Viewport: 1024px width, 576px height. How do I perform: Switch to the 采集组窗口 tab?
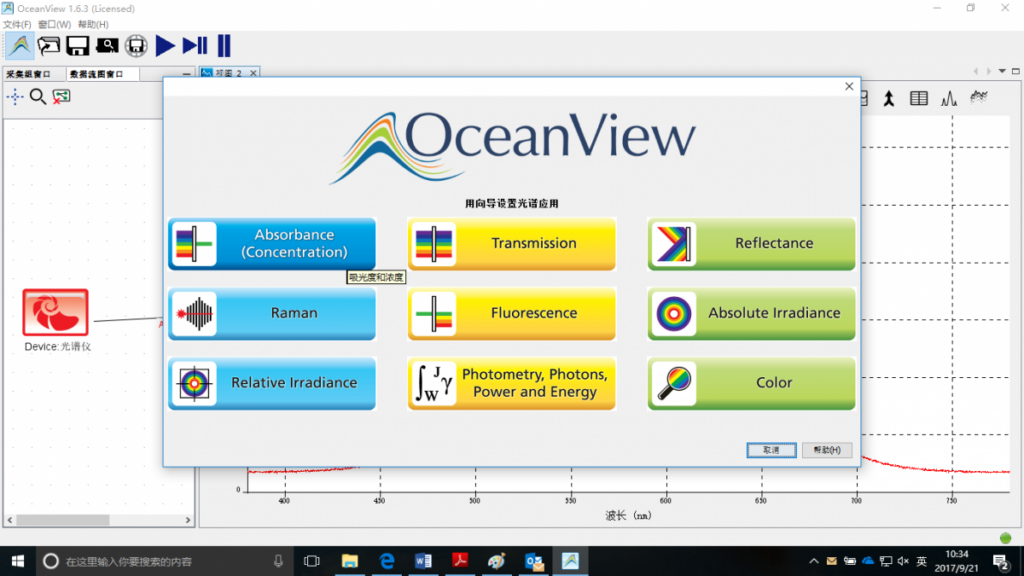(28, 74)
